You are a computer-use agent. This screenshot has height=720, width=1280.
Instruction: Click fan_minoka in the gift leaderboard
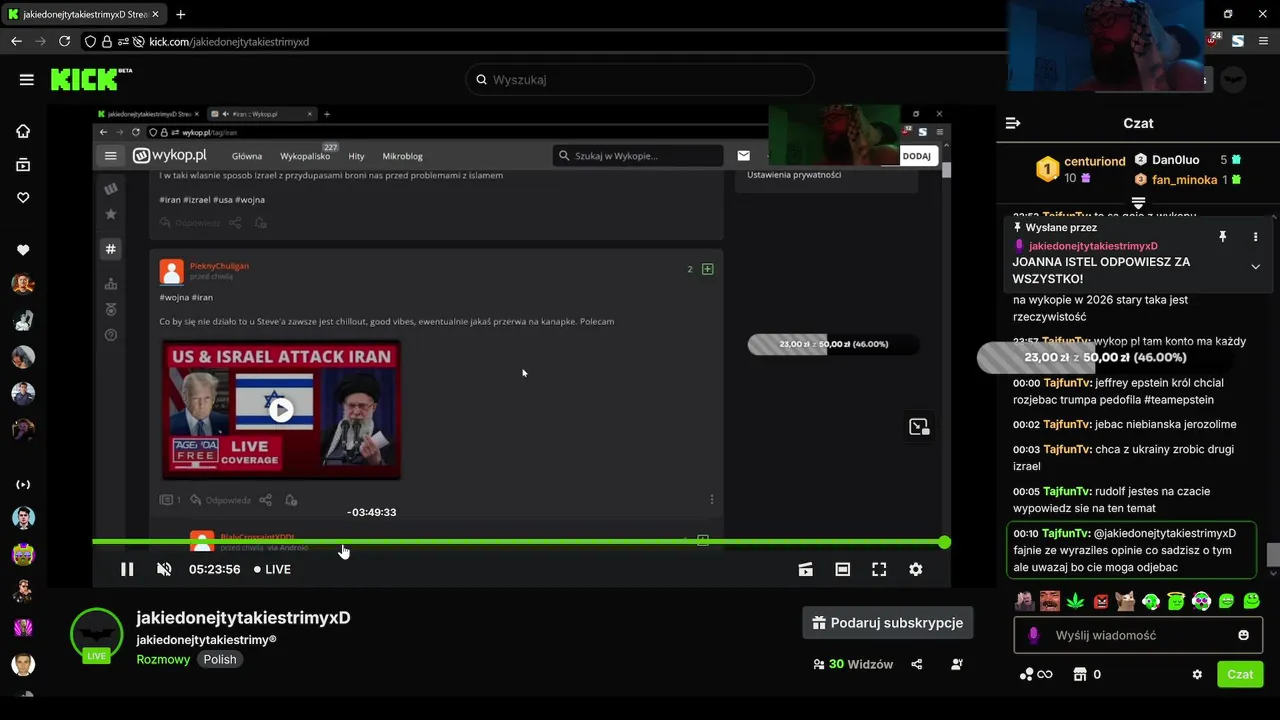[1184, 180]
